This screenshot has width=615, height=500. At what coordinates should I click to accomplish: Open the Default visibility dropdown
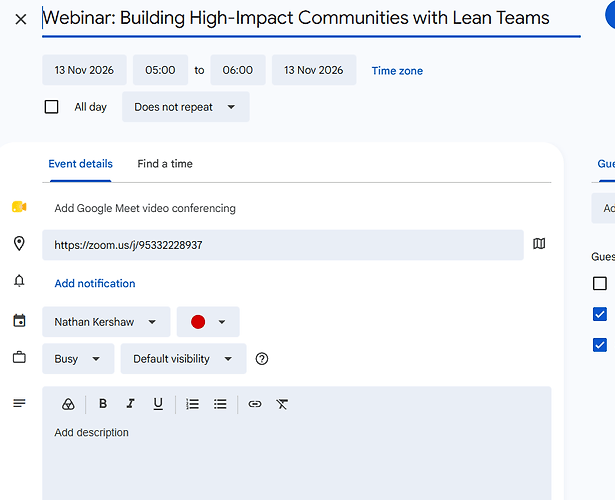click(x=183, y=359)
